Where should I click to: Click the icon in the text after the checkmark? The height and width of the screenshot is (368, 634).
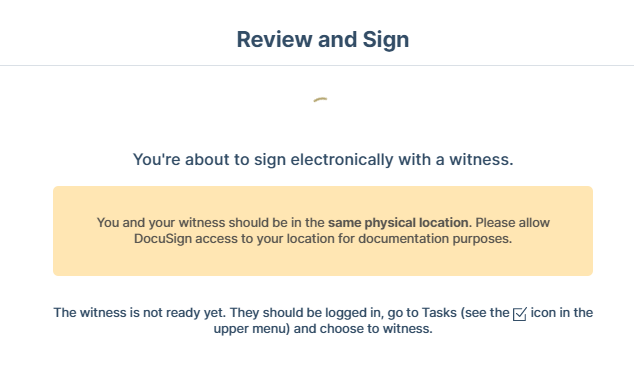(543, 313)
